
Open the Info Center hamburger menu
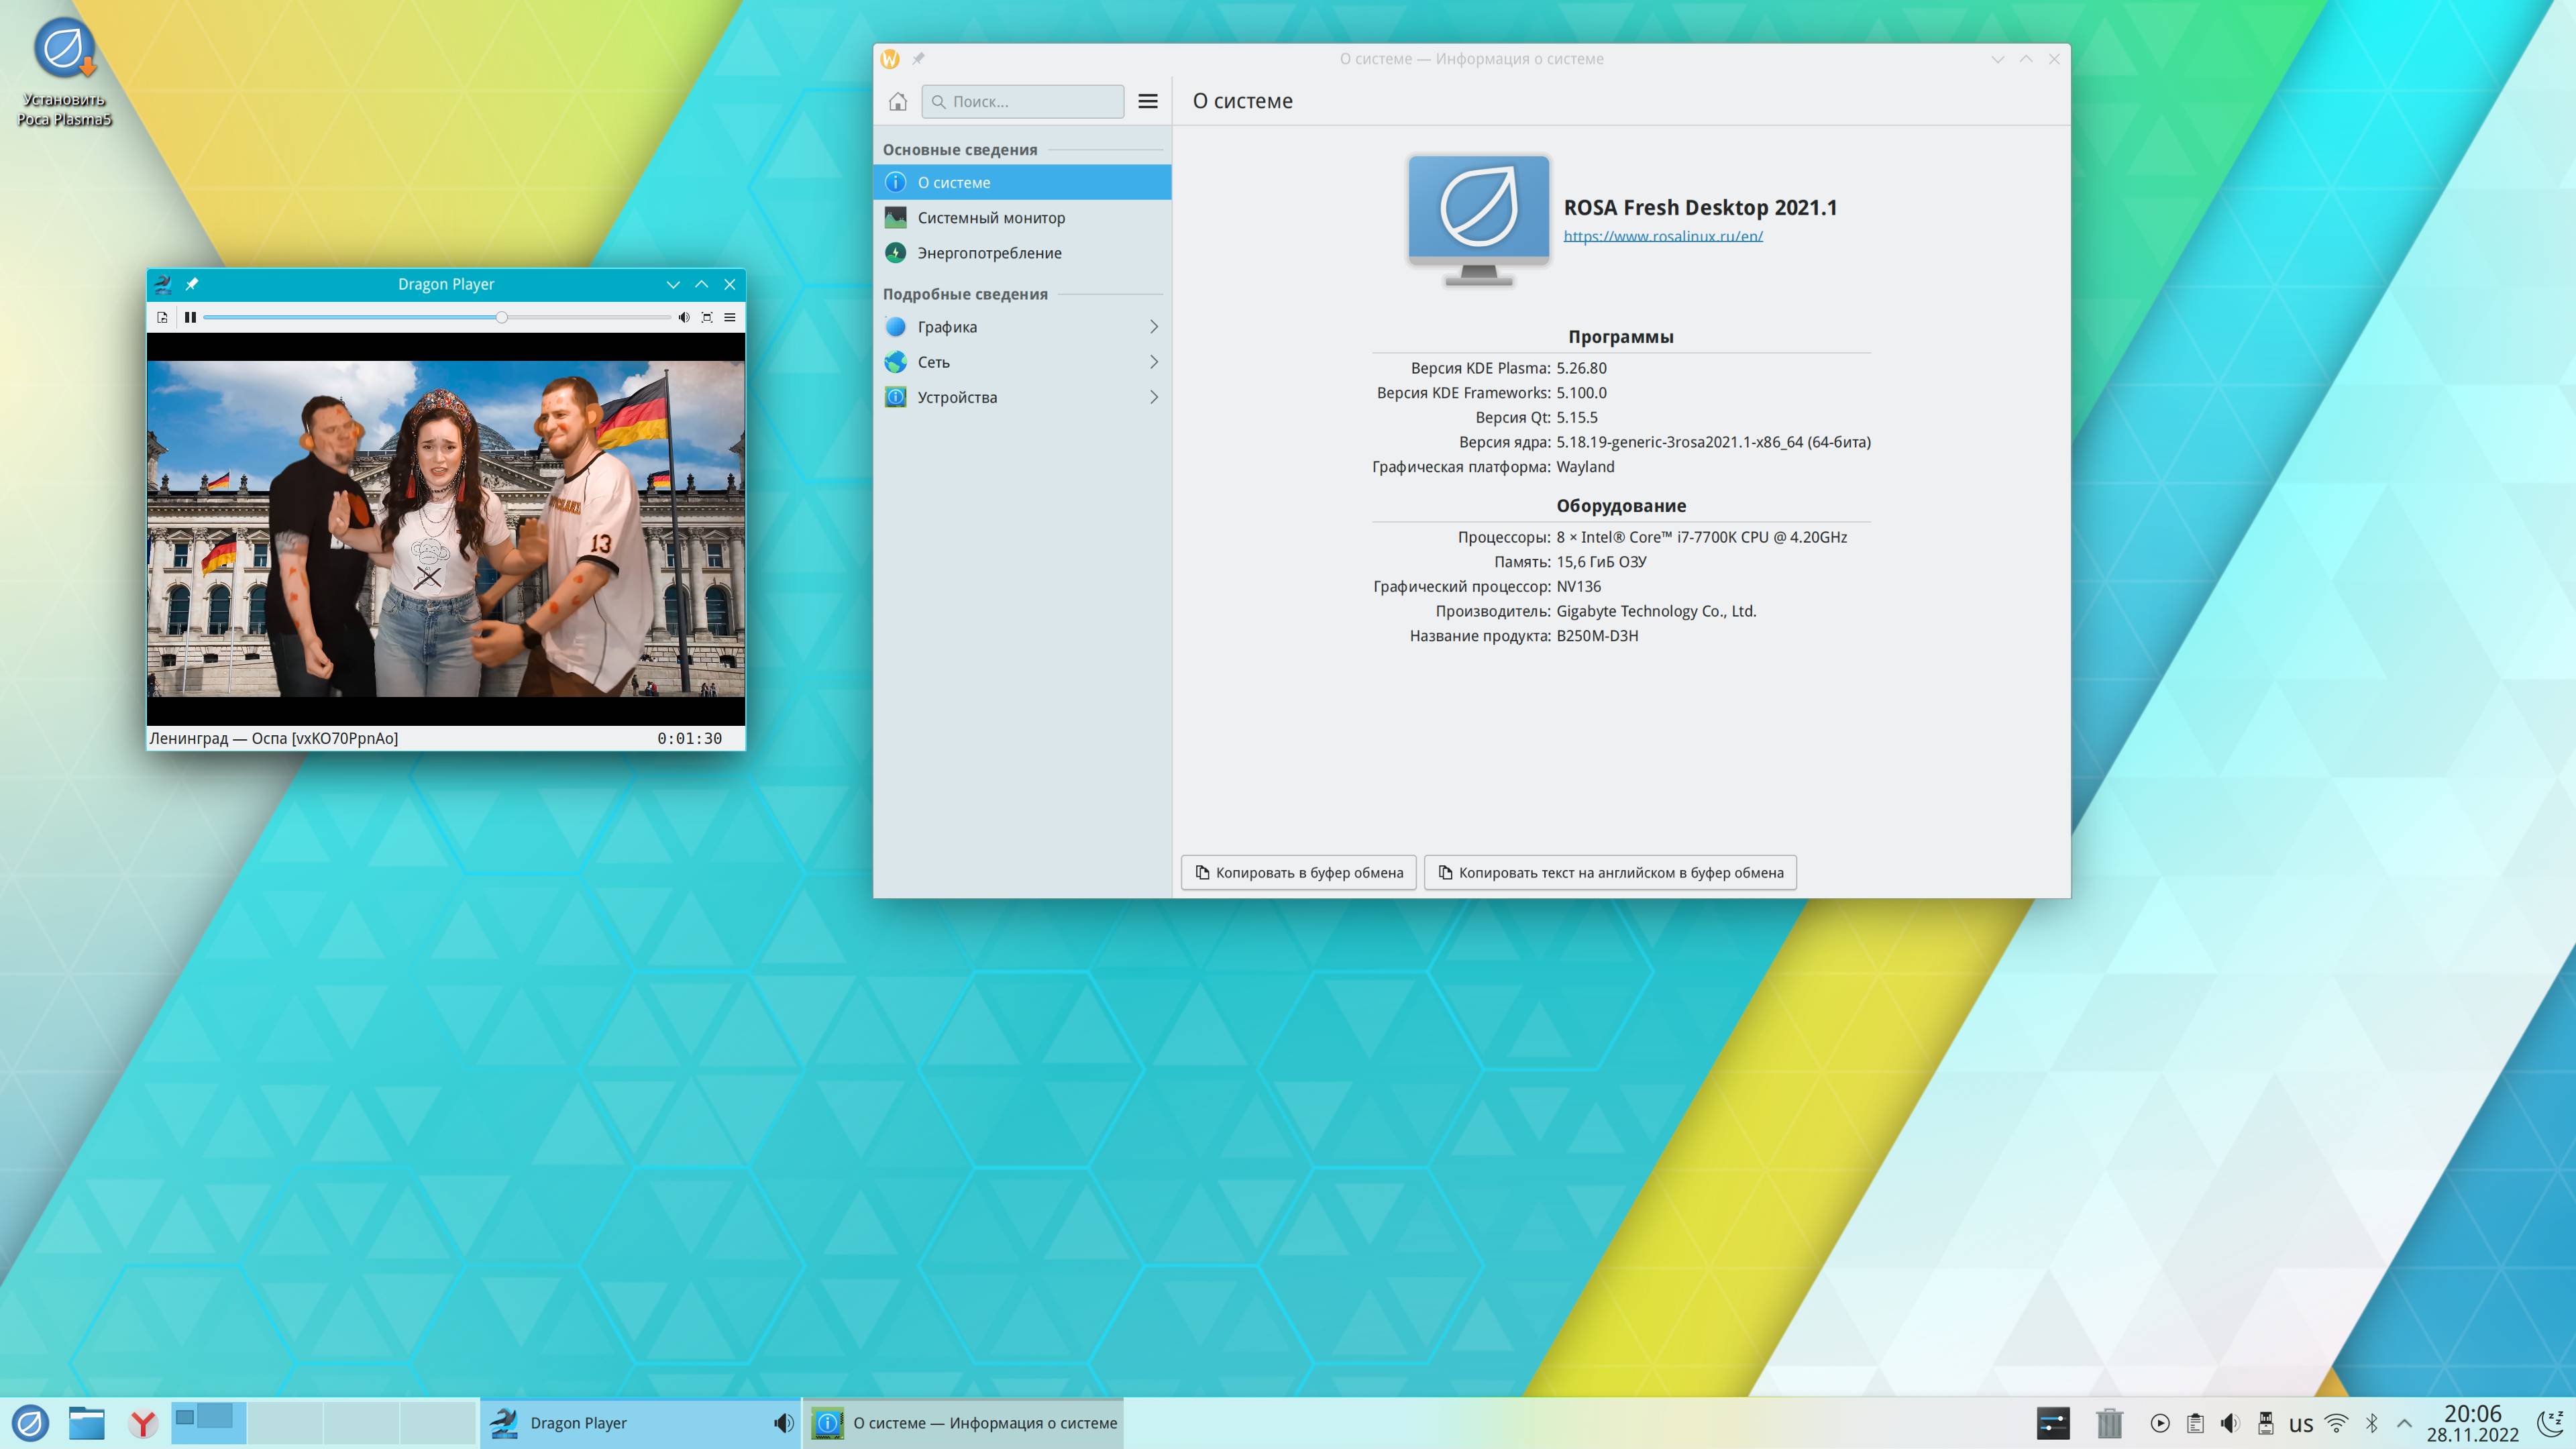pos(1148,101)
